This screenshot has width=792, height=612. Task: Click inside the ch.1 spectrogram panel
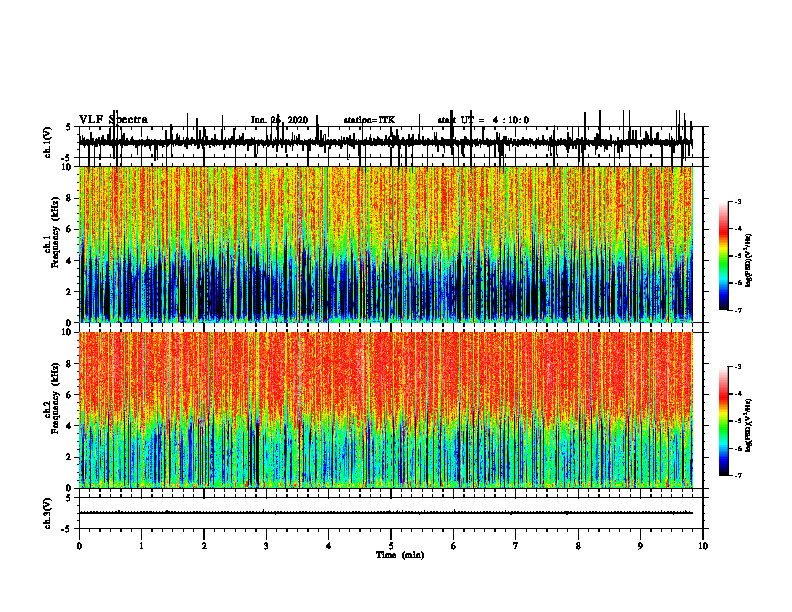tap(386, 244)
